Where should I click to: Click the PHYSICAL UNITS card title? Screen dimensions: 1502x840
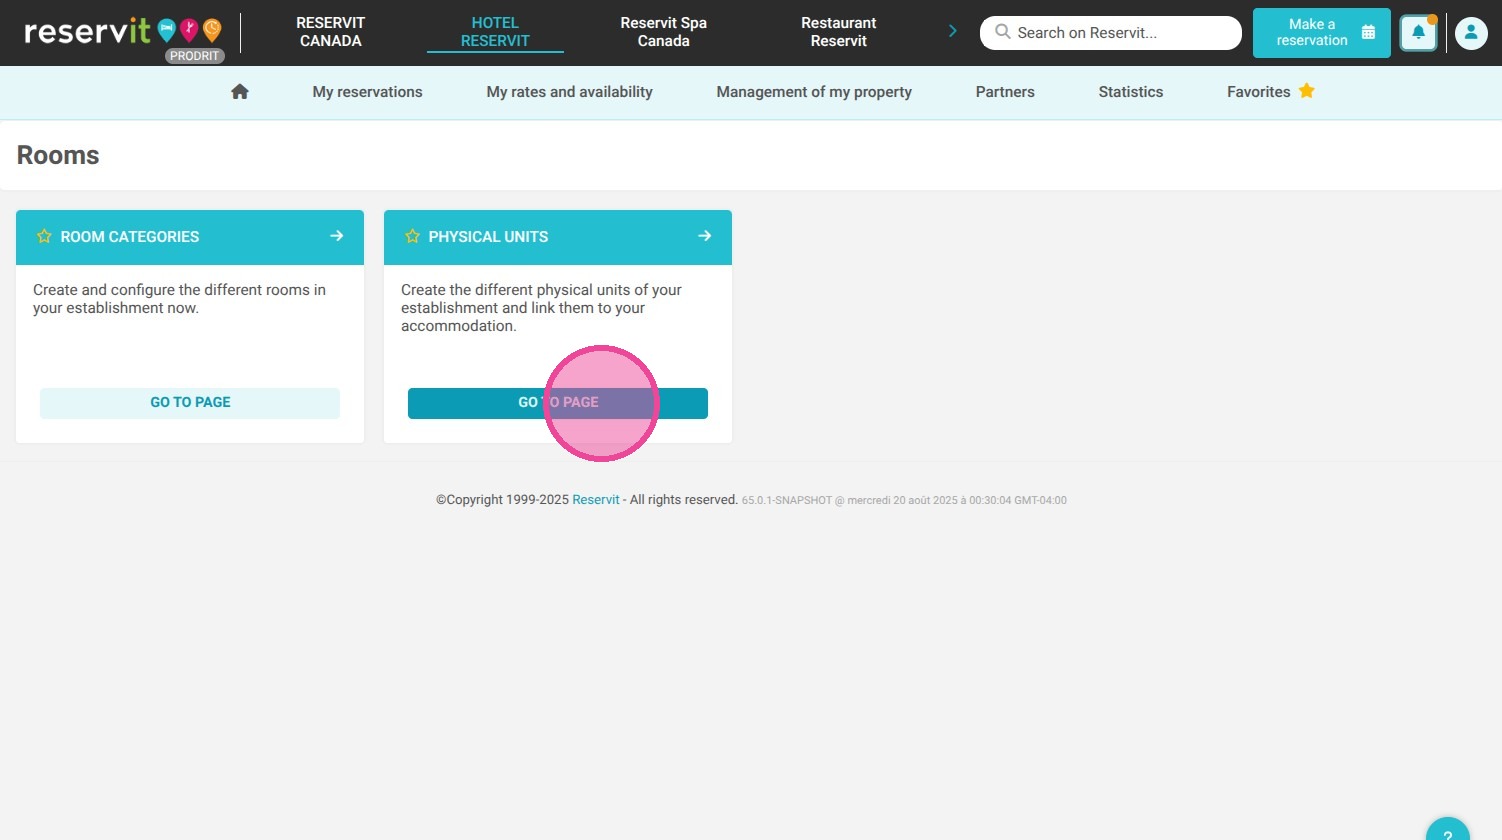(488, 237)
